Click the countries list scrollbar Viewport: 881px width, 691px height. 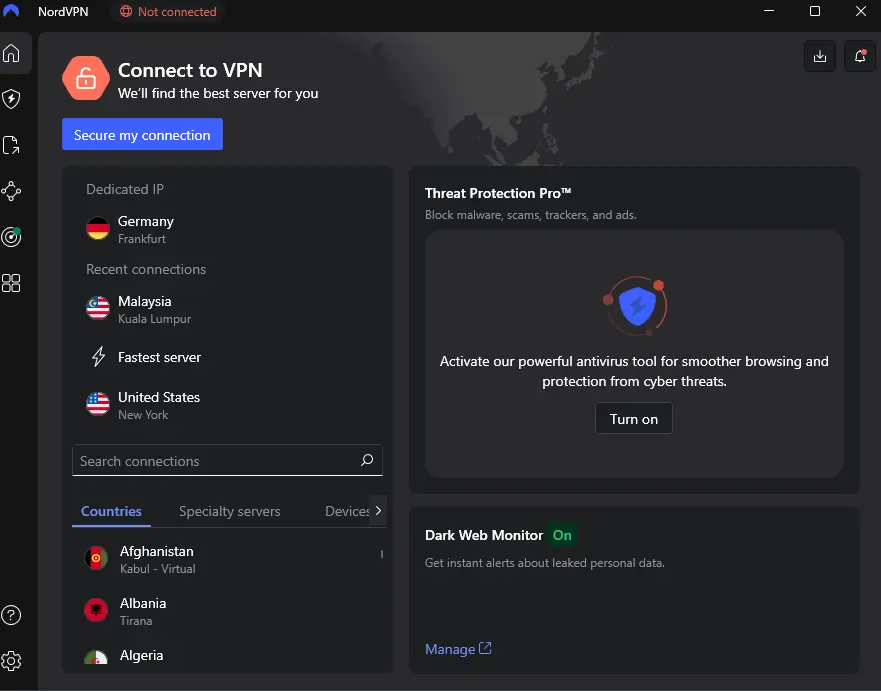click(x=382, y=554)
